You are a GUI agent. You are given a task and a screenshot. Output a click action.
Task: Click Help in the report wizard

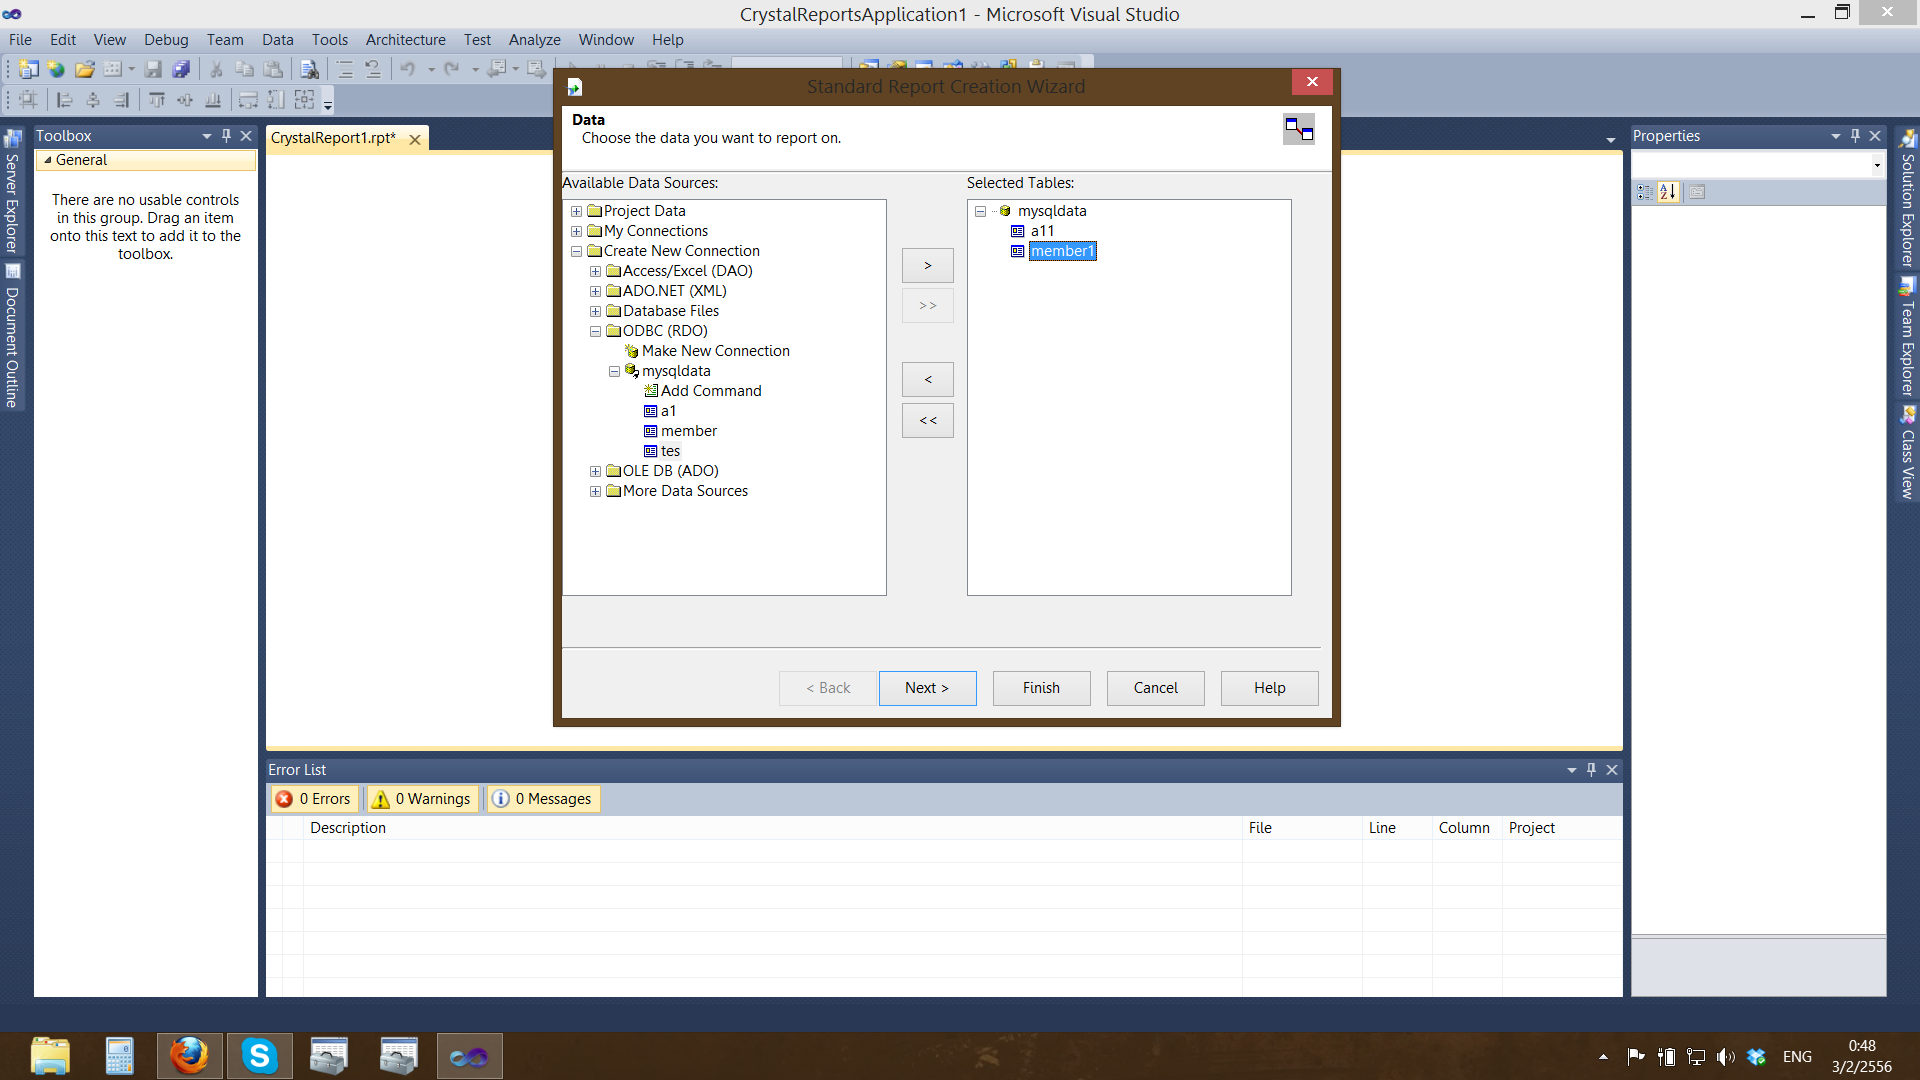[x=1269, y=688]
